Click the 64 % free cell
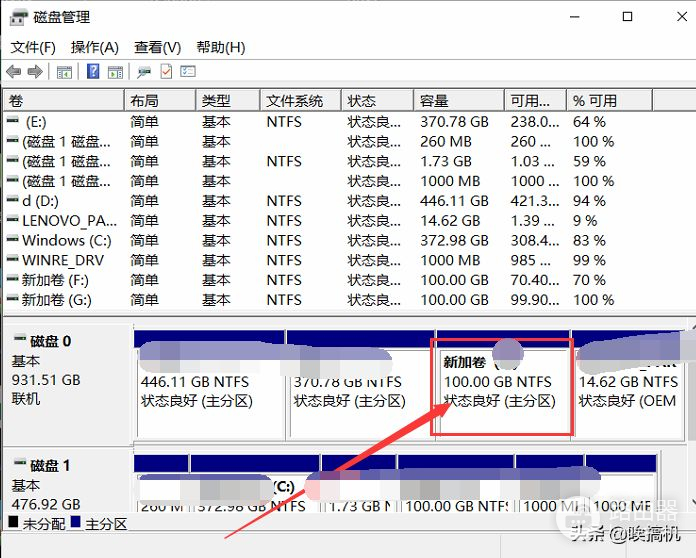 (589, 122)
